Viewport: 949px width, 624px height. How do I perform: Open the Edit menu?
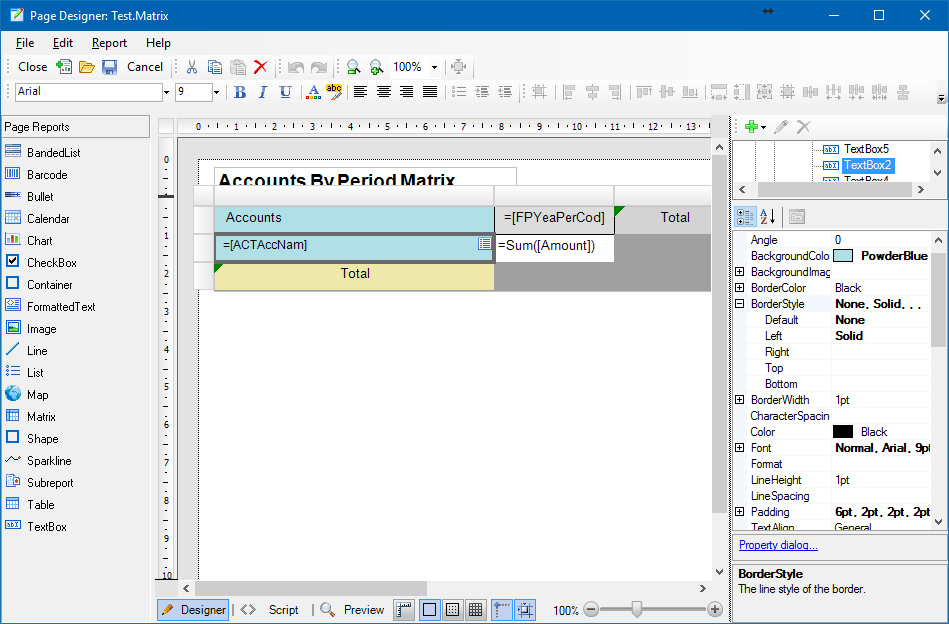[x=63, y=43]
